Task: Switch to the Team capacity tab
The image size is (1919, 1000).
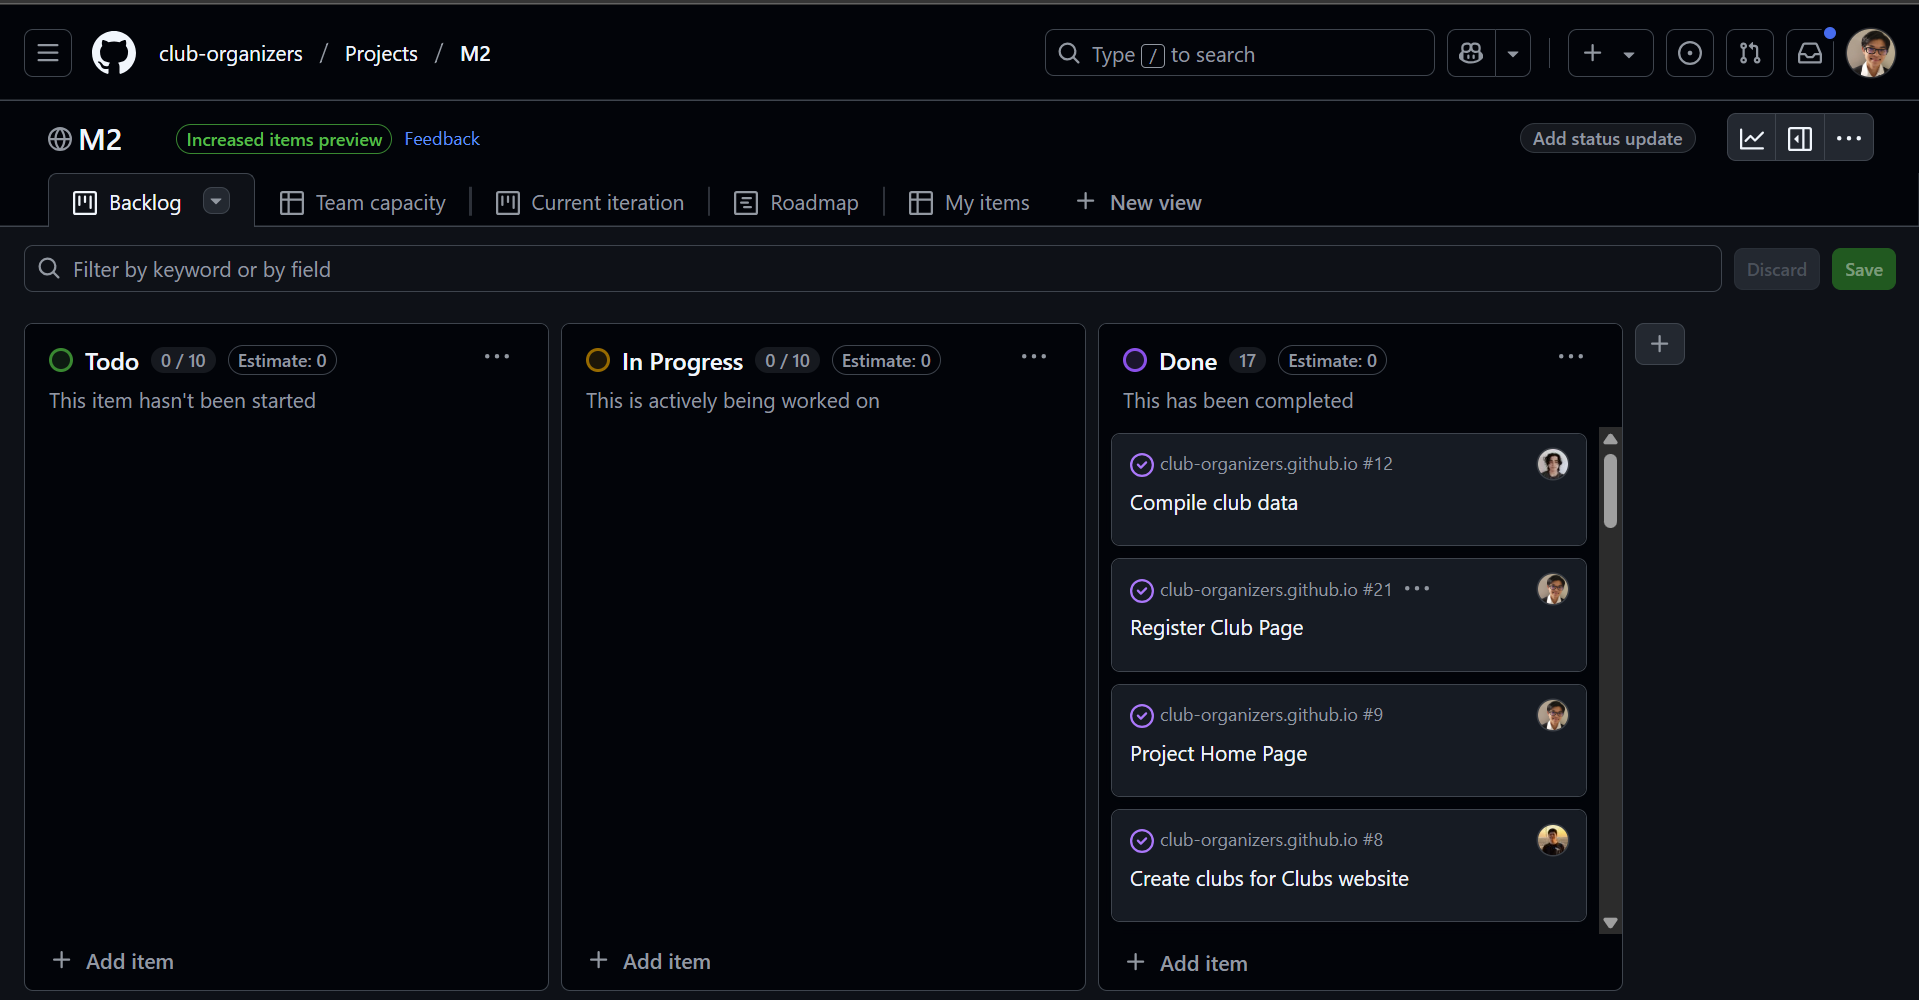Action: click(362, 203)
